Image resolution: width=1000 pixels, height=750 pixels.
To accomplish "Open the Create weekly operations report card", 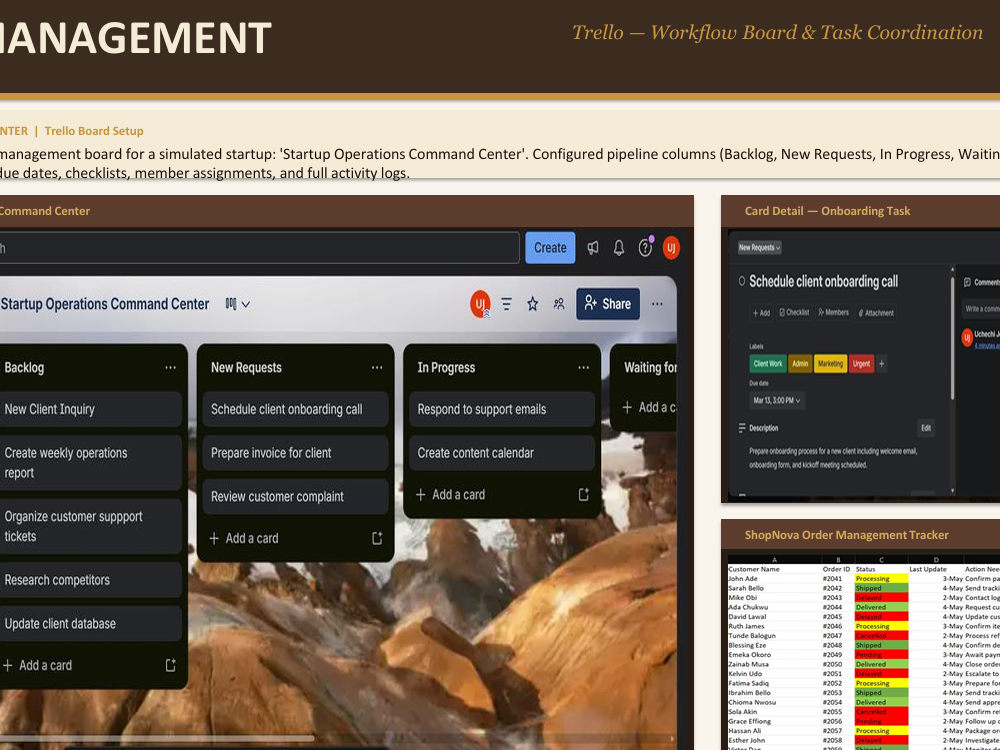I will 91,463.
